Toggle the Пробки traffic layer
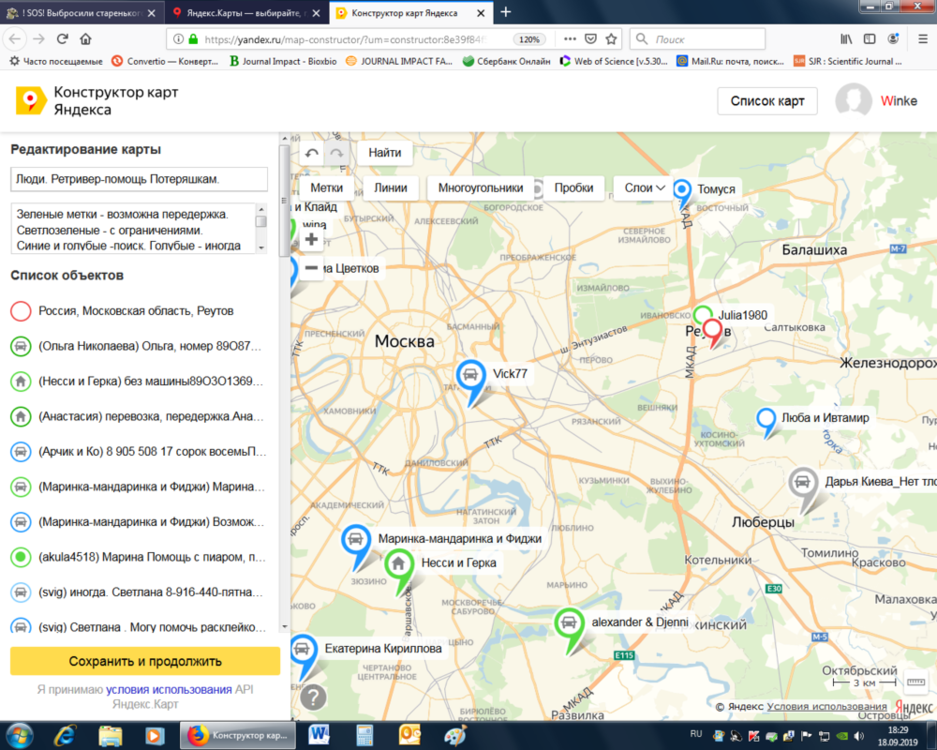937x750 pixels. [x=573, y=187]
